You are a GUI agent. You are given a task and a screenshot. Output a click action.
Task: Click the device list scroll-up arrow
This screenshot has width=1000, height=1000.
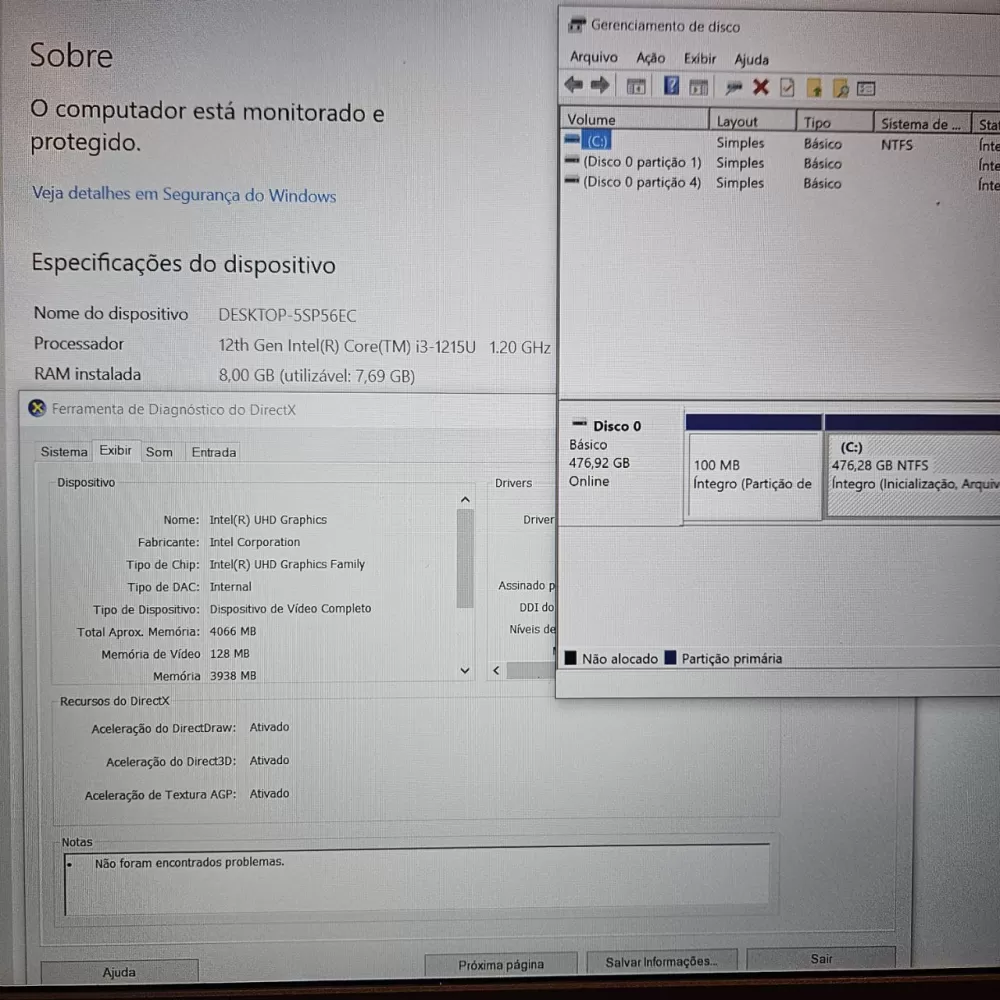465,500
